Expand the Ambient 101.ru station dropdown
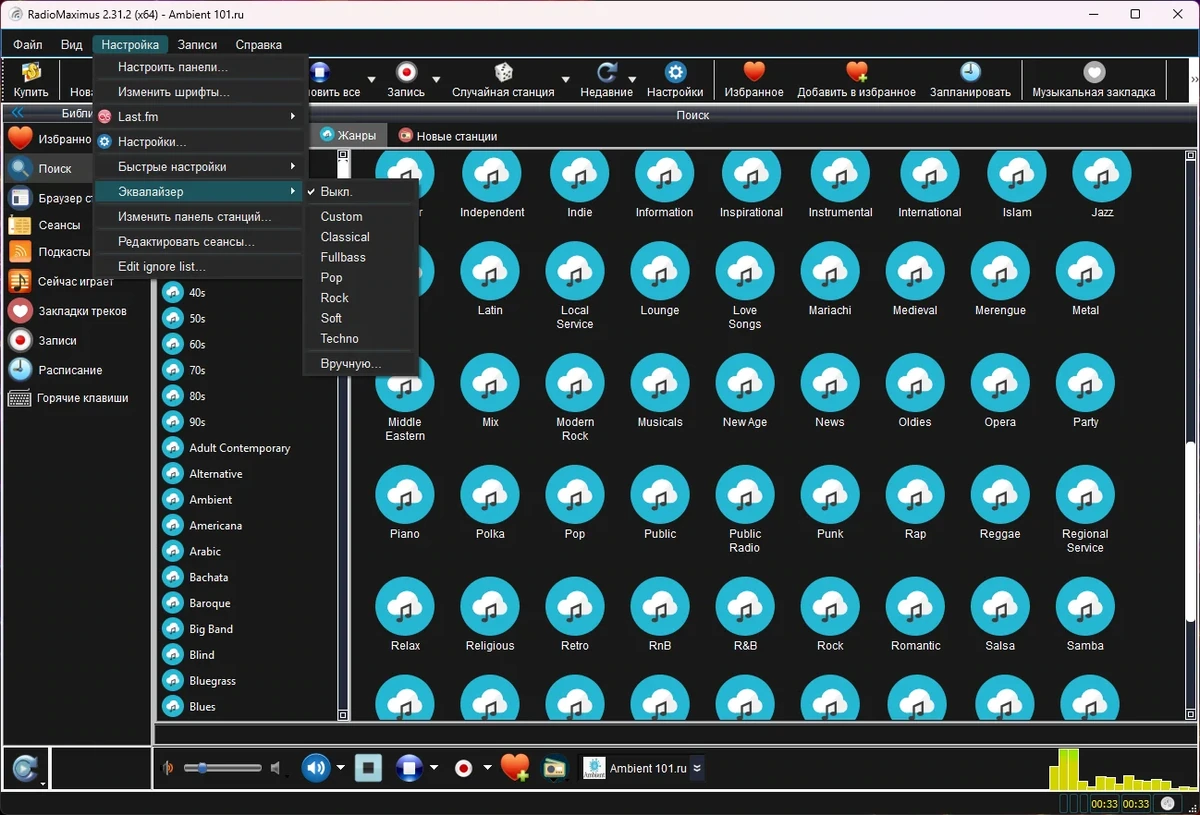The image size is (1200, 815). (x=698, y=768)
